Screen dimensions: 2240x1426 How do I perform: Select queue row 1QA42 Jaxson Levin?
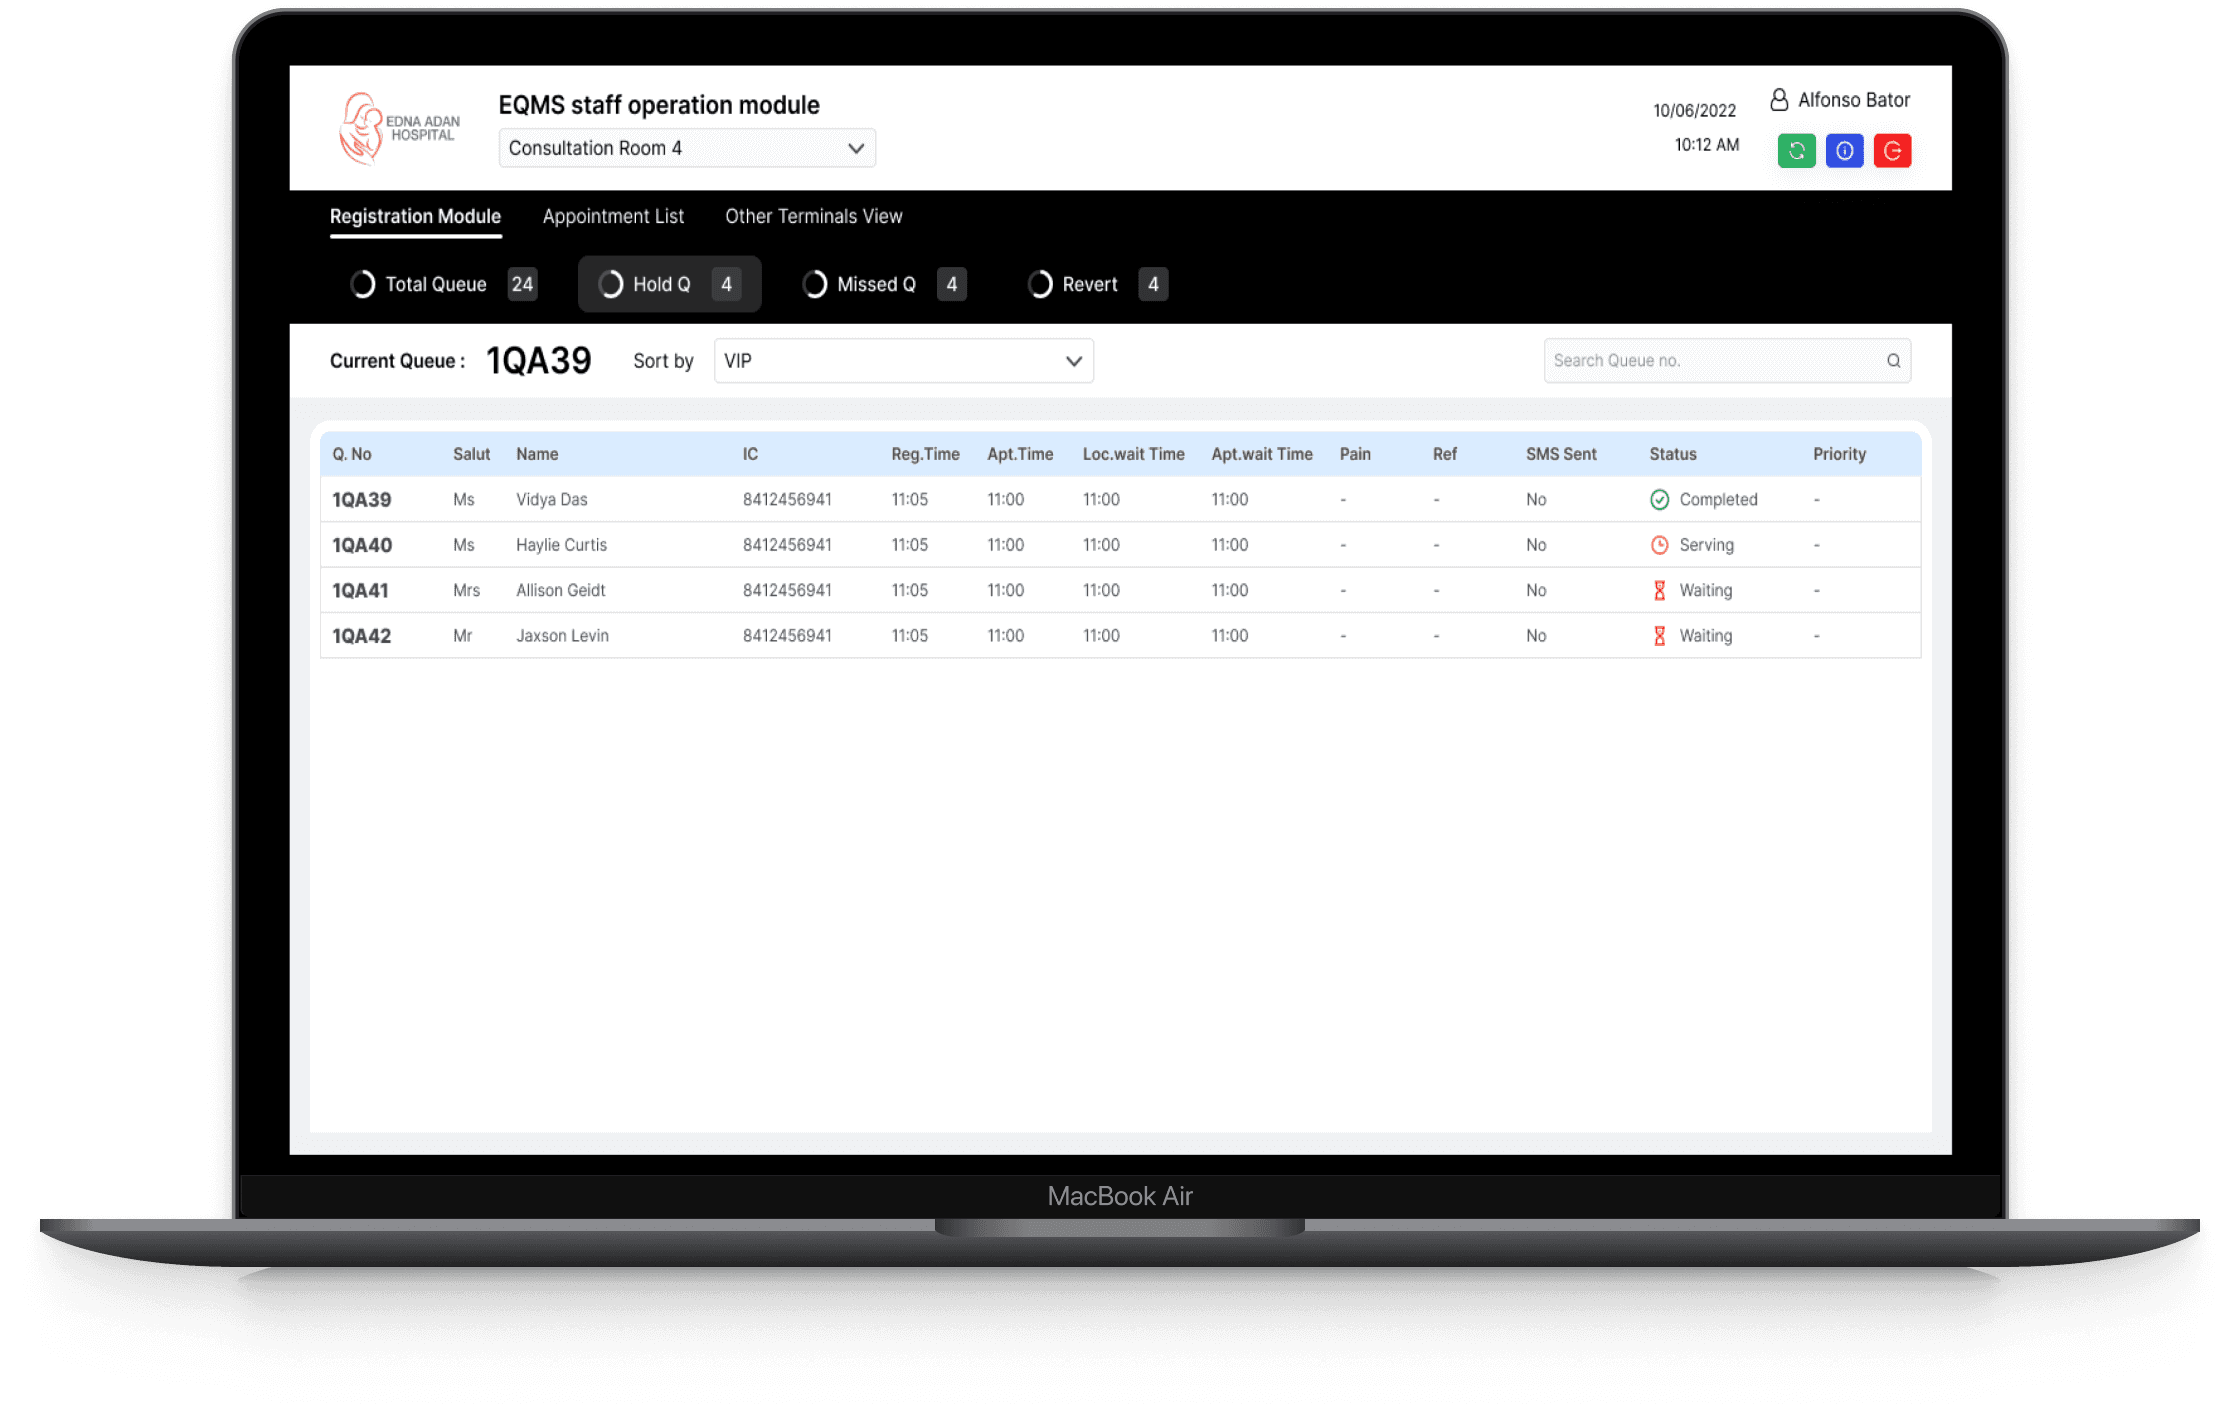pos(562,636)
